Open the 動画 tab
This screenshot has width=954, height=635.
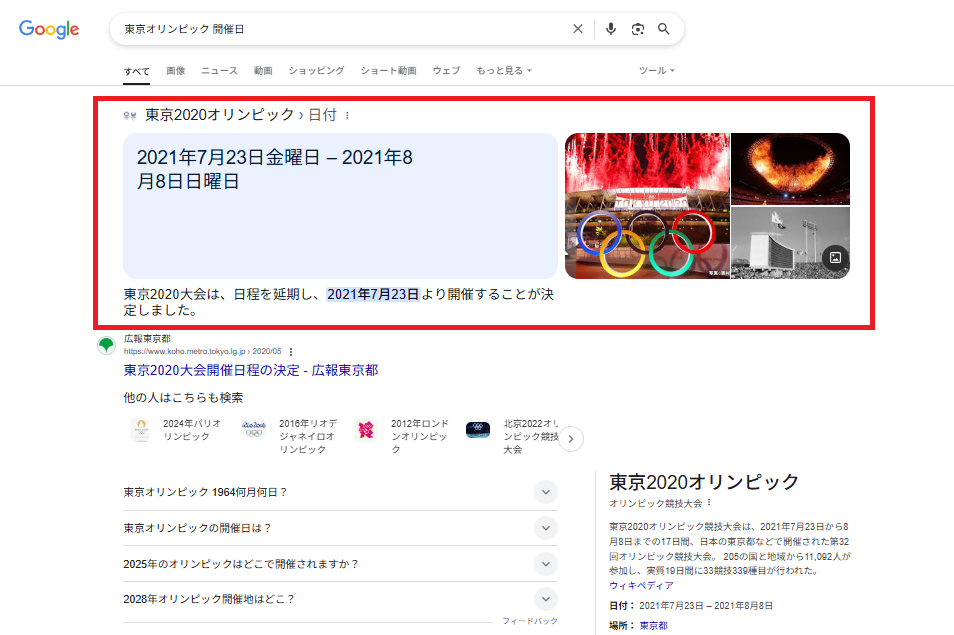(263, 71)
